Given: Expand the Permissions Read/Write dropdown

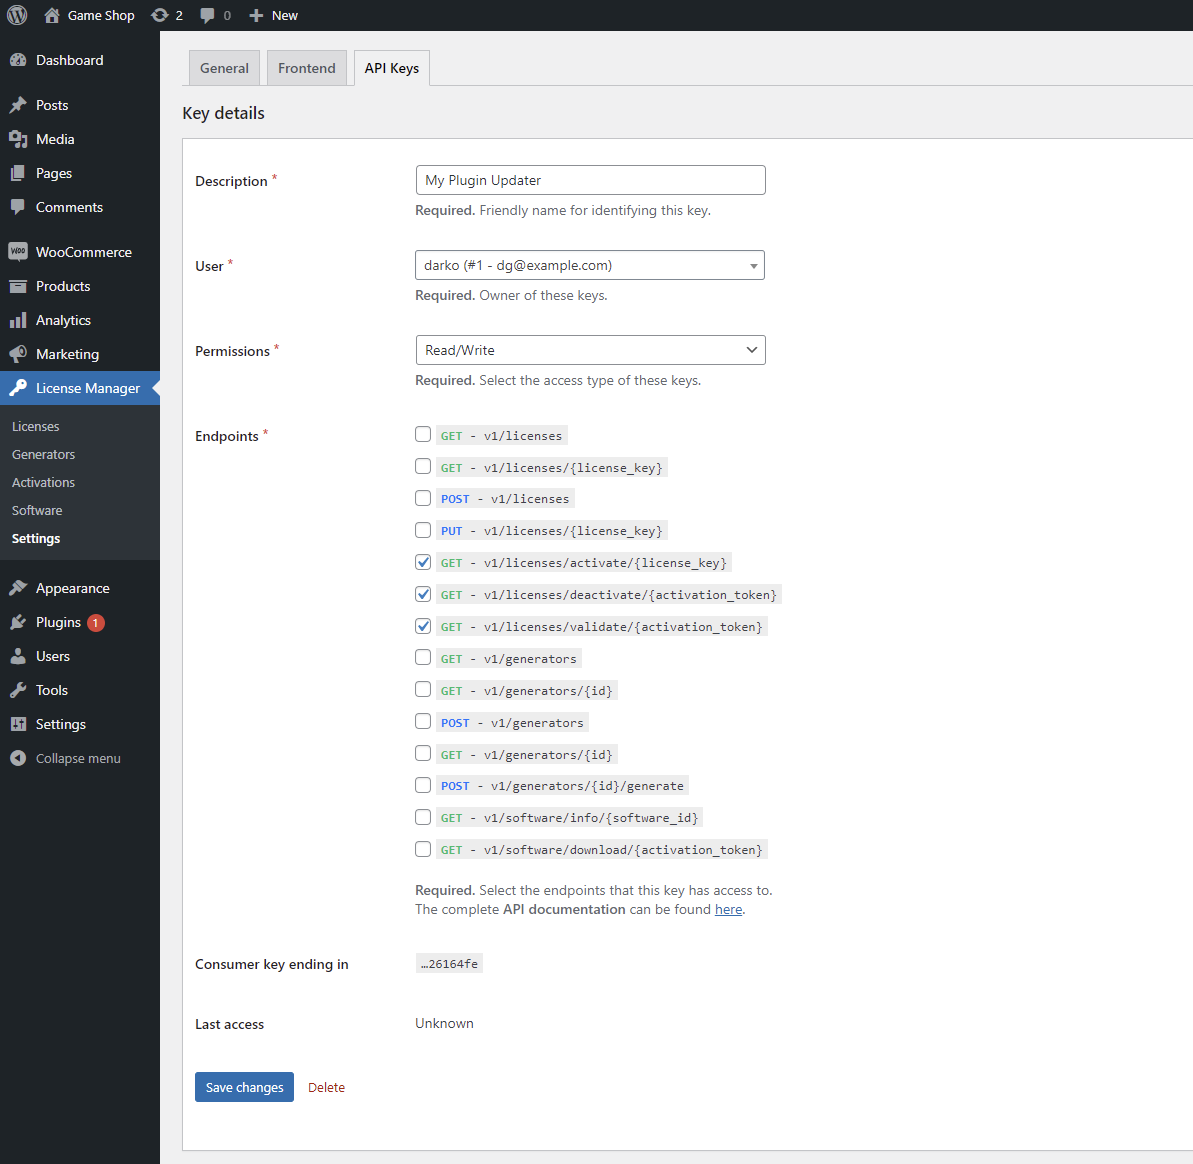Looking at the screenshot, I should 589,350.
